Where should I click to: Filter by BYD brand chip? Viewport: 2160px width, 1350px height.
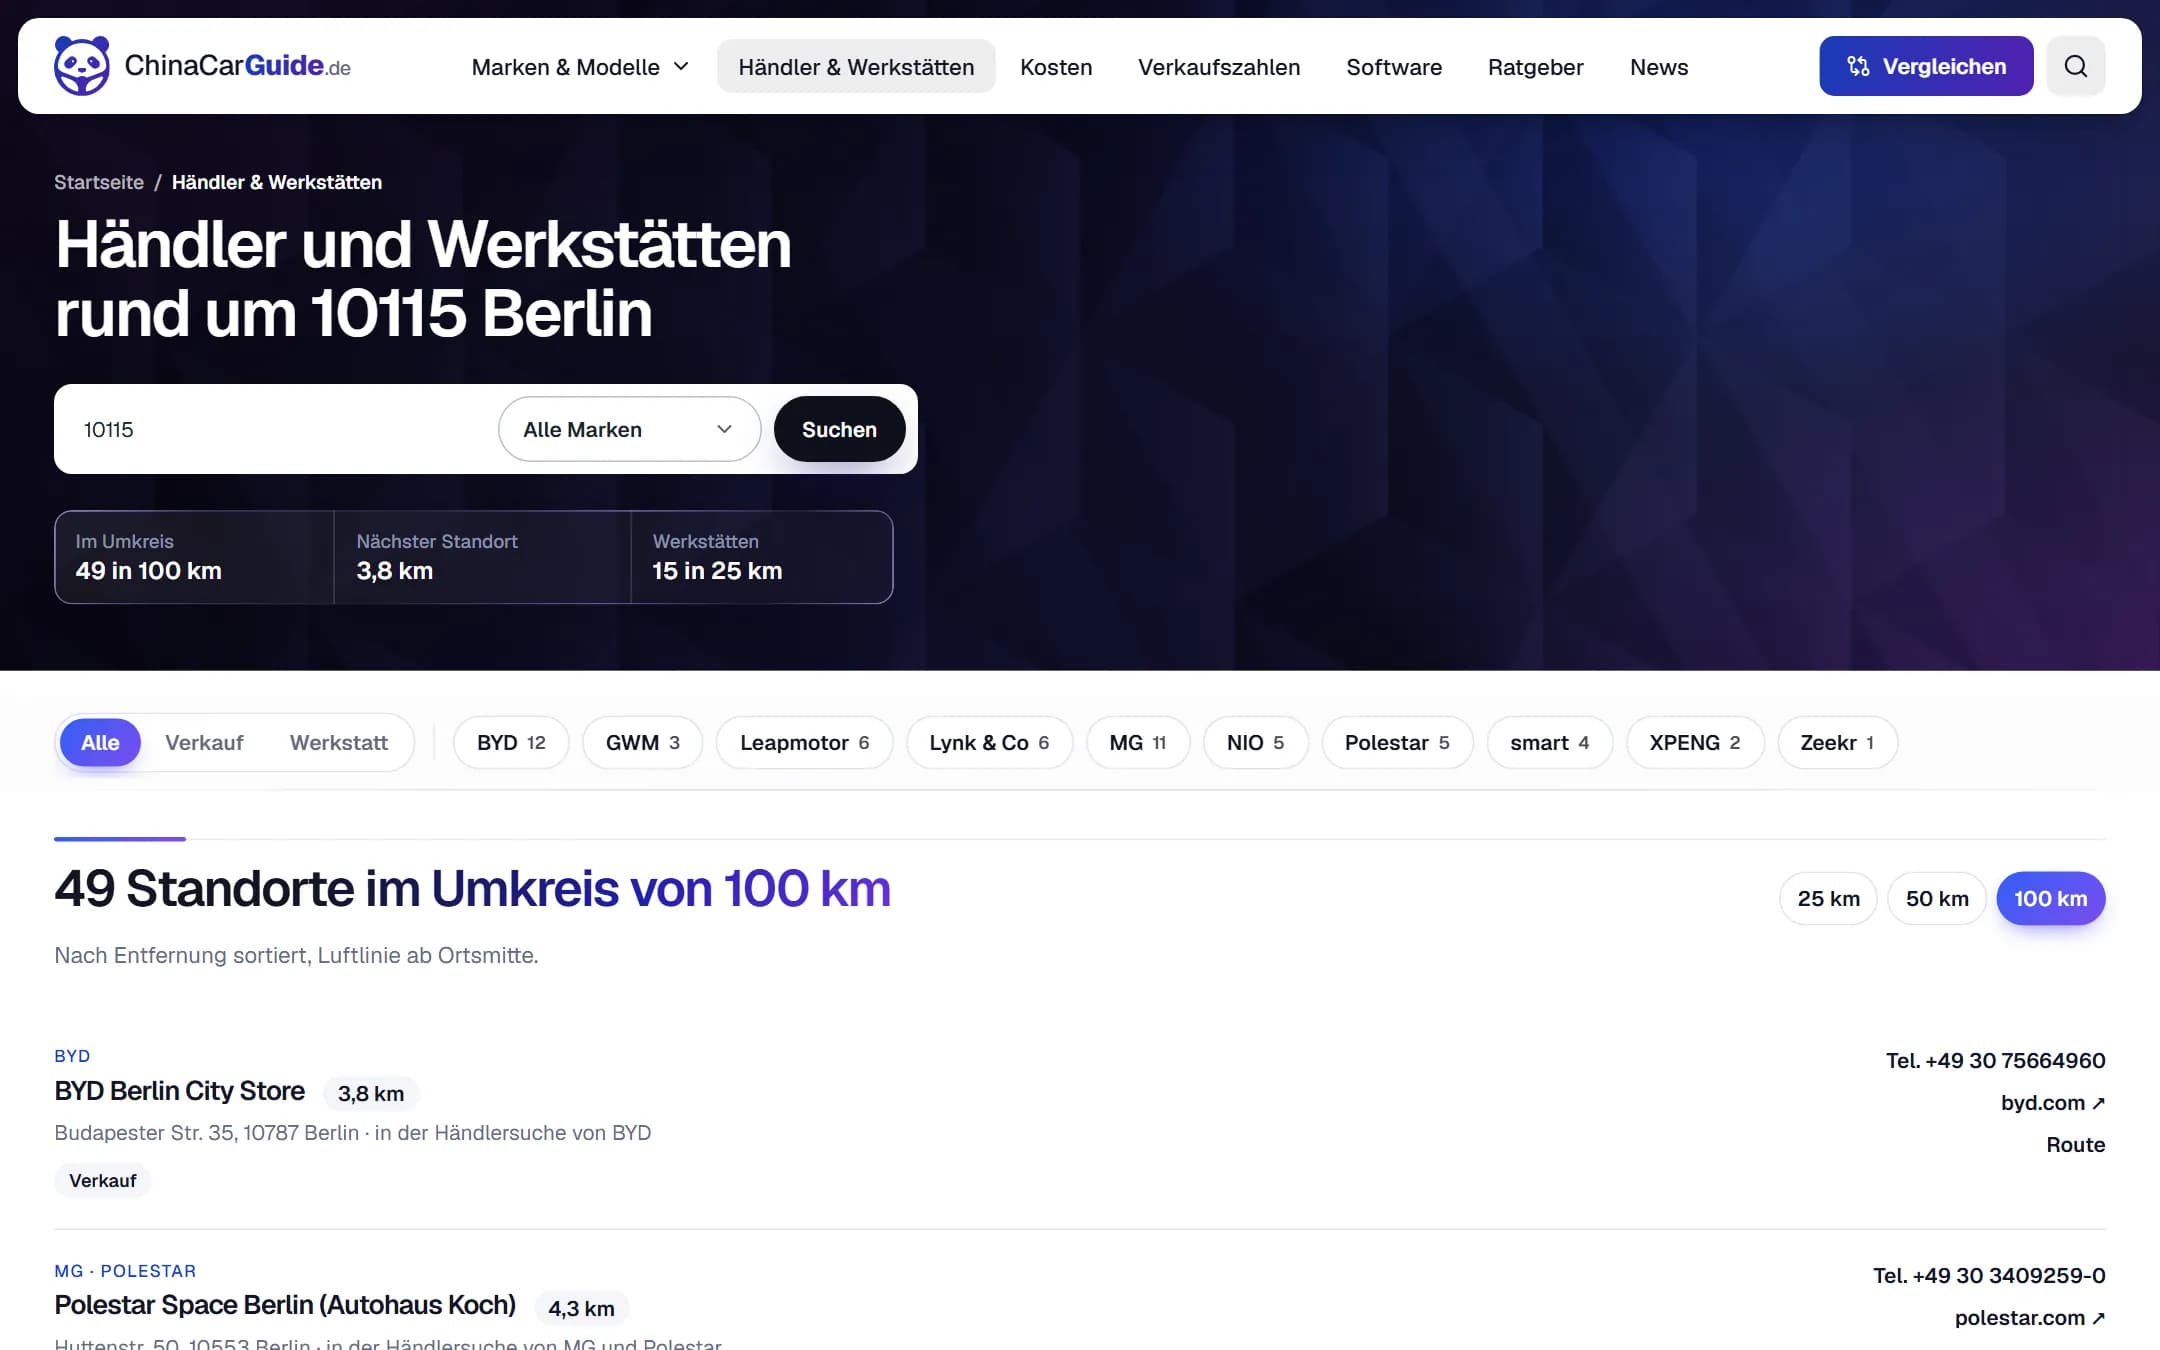coord(511,742)
